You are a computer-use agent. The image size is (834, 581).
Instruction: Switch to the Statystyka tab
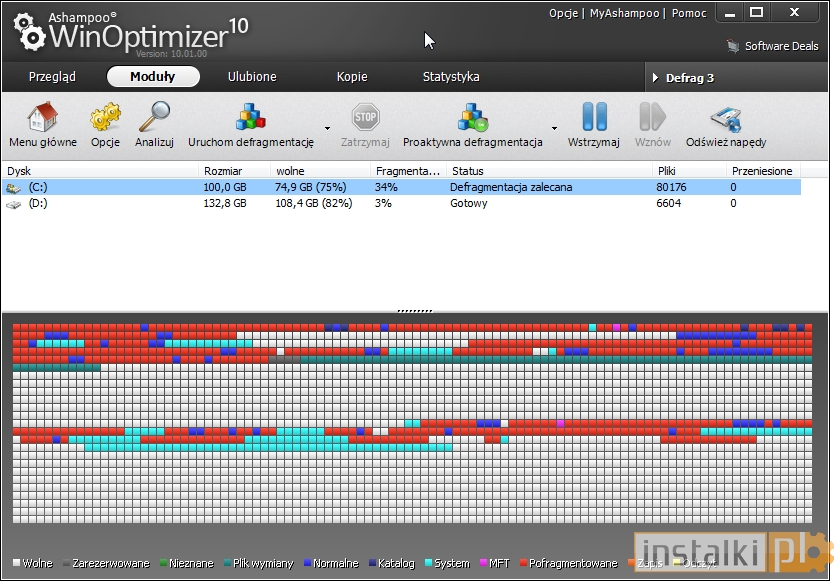coord(451,76)
